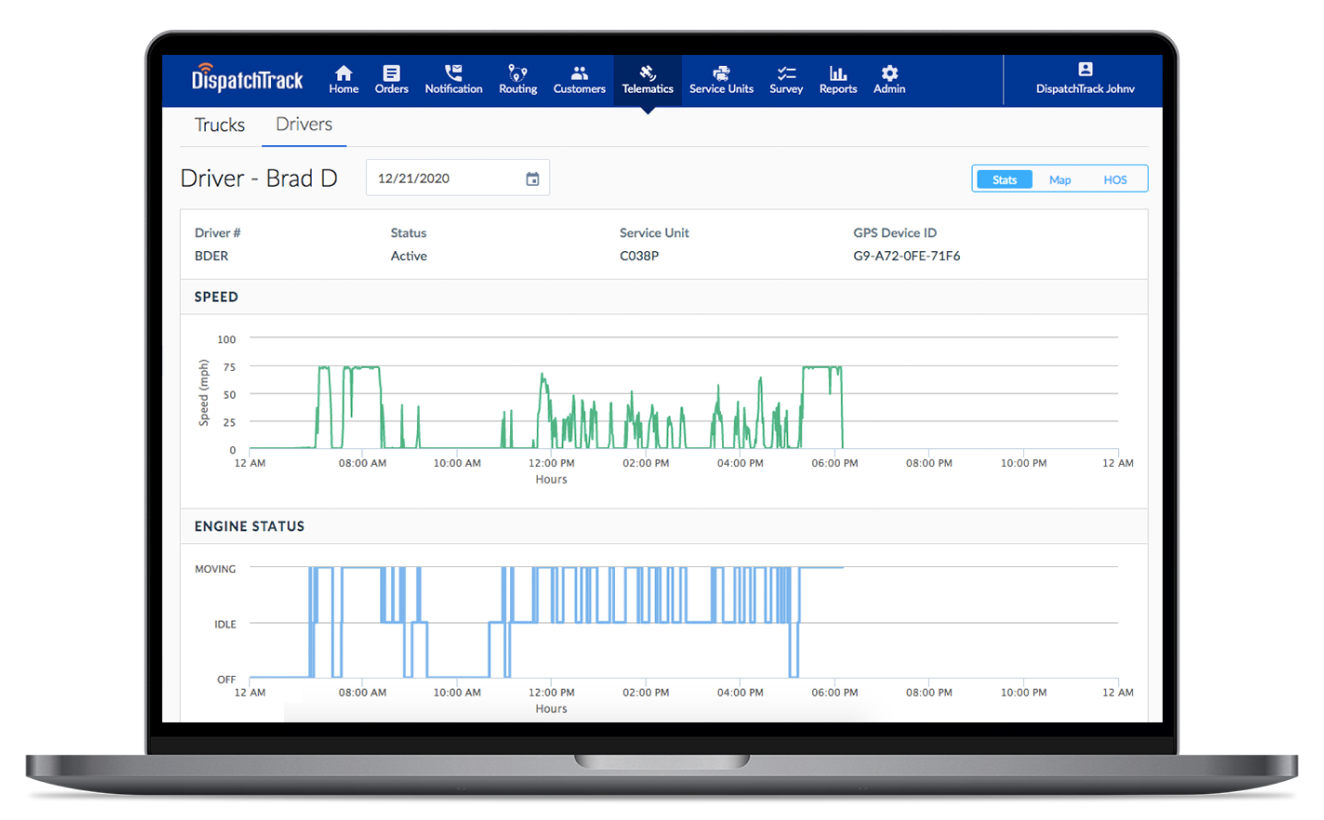1324x820 pixels.
Task: Click the Speed (mph) axis label
Action: click(x=204, y=393)
